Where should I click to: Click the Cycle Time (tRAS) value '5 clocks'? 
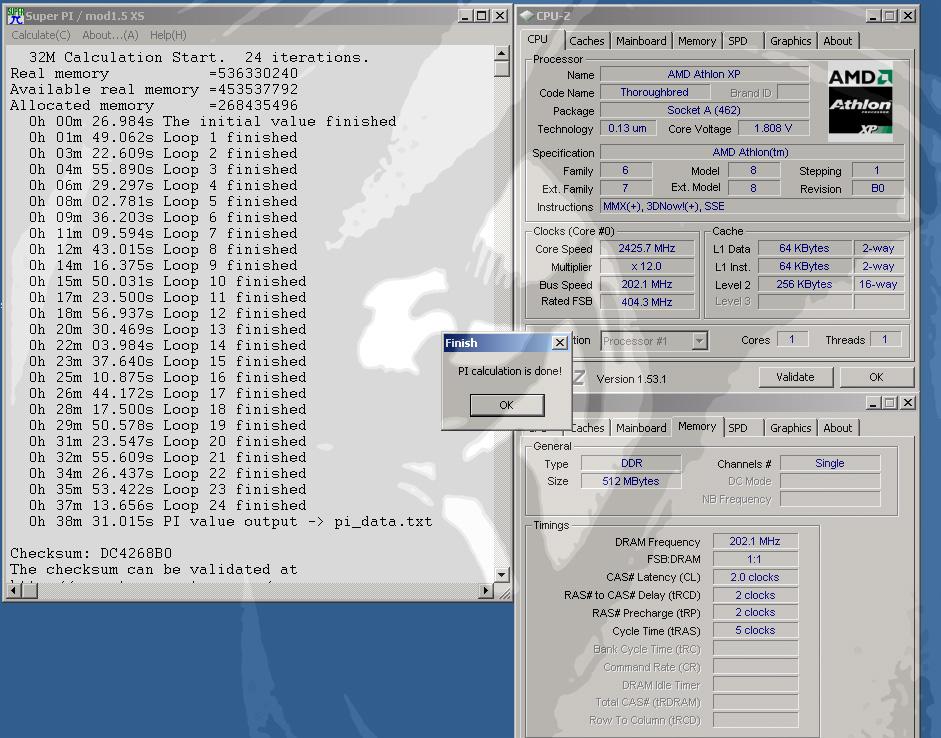[755, 631]
